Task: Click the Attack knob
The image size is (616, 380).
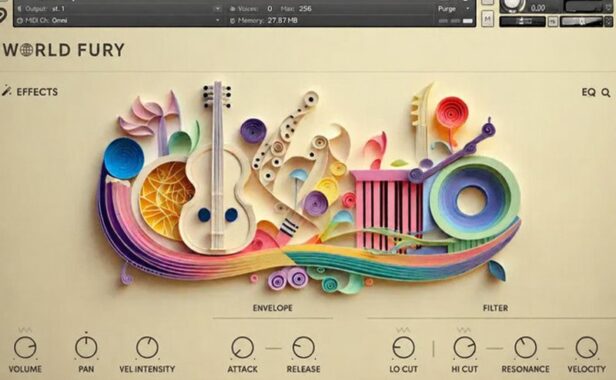Action: [242, 347]
